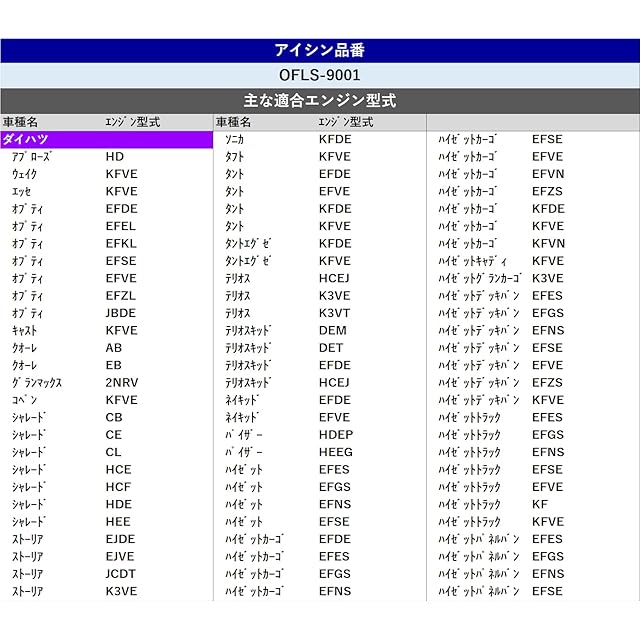Select the ソニカ vehicle name
The height and width of the screenshot is (640, 640).
pos(235,140)
